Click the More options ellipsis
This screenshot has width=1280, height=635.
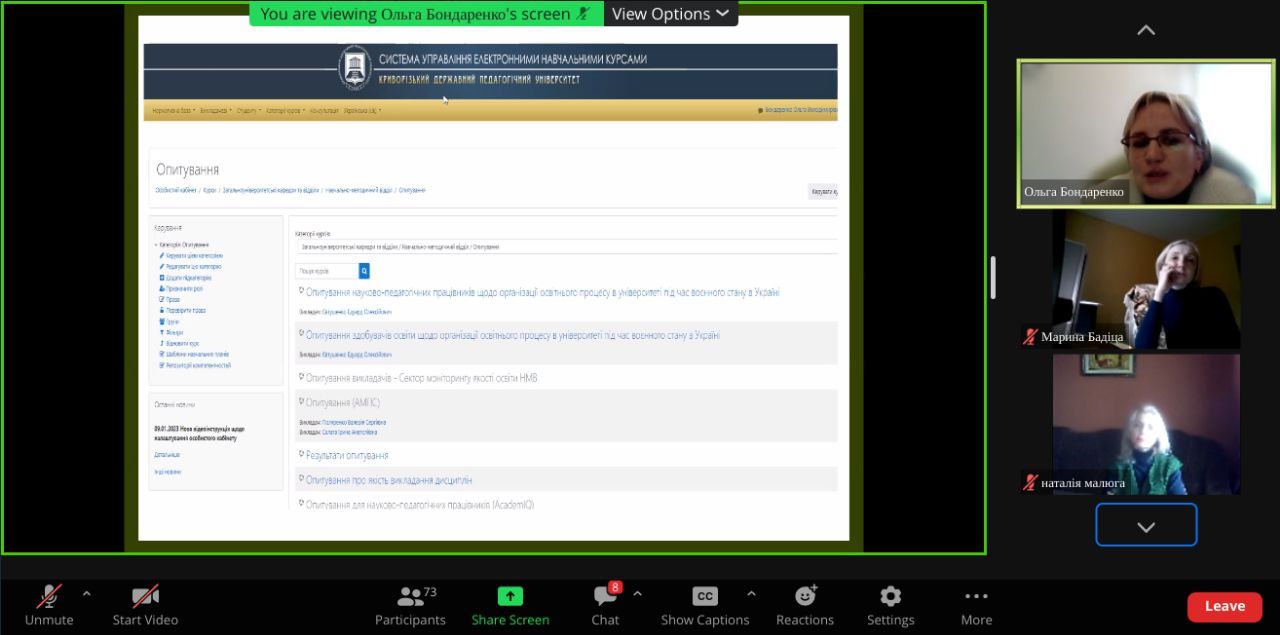point(976,597)
